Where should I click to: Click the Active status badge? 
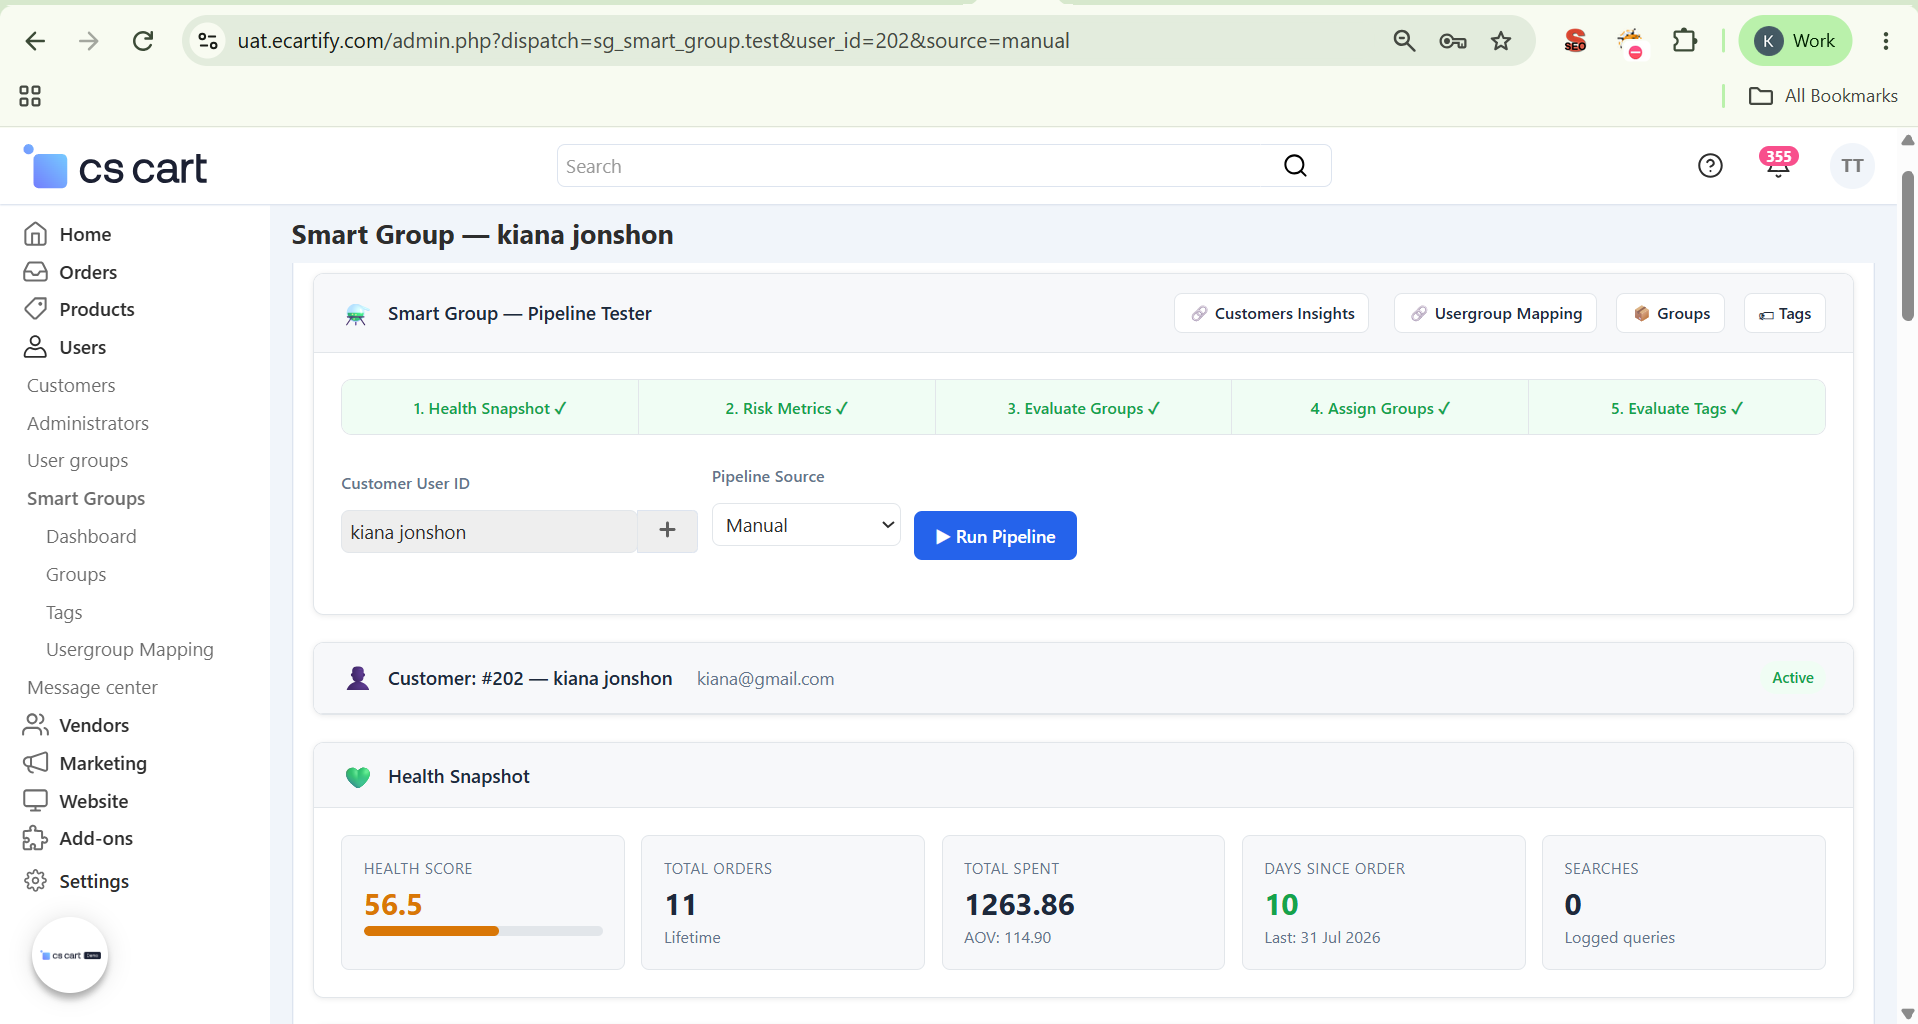(x=1792, y=678)
